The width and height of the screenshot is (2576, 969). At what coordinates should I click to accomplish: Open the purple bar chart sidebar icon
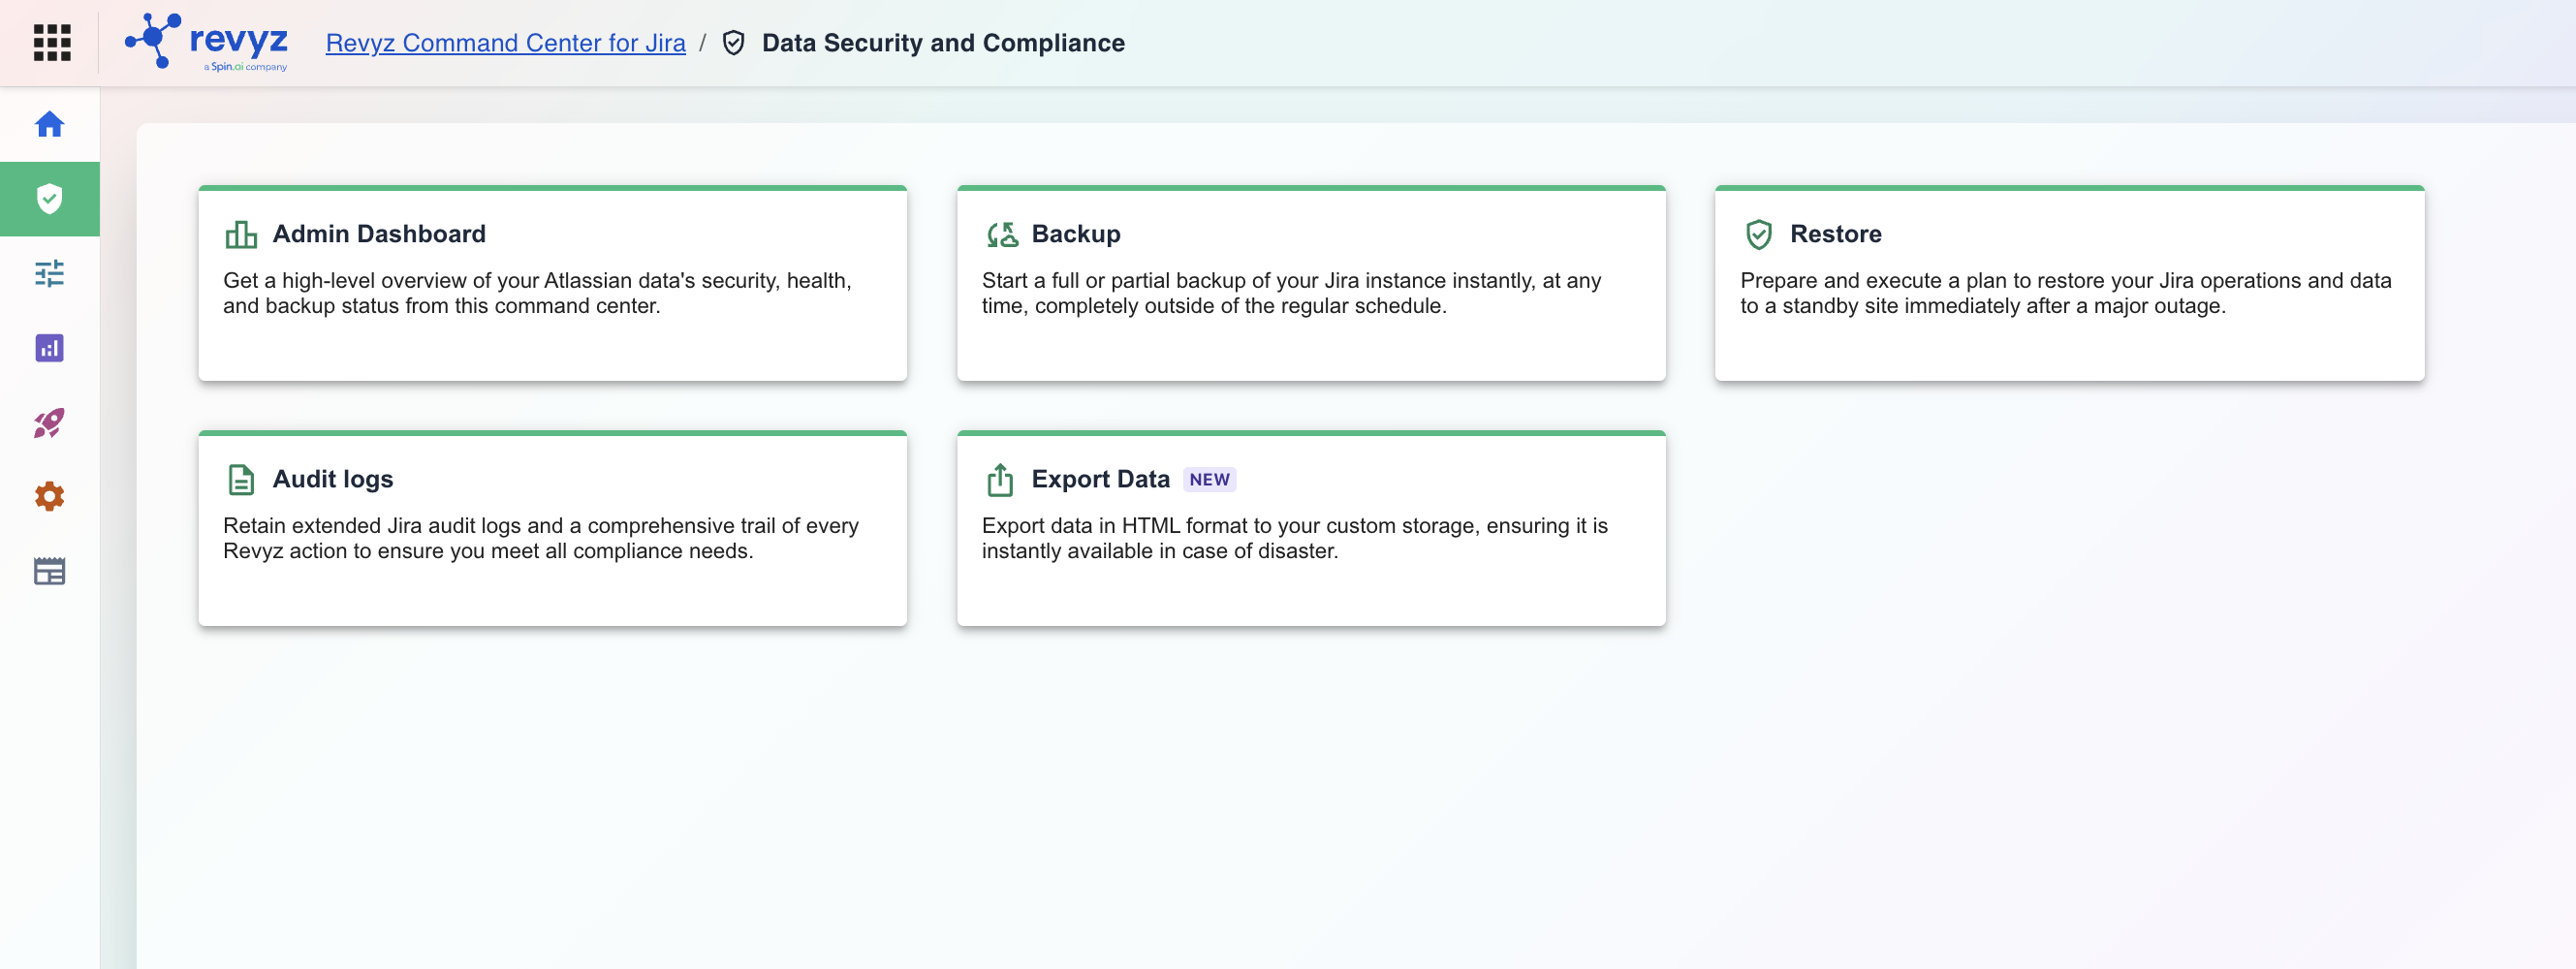point(49,348)
